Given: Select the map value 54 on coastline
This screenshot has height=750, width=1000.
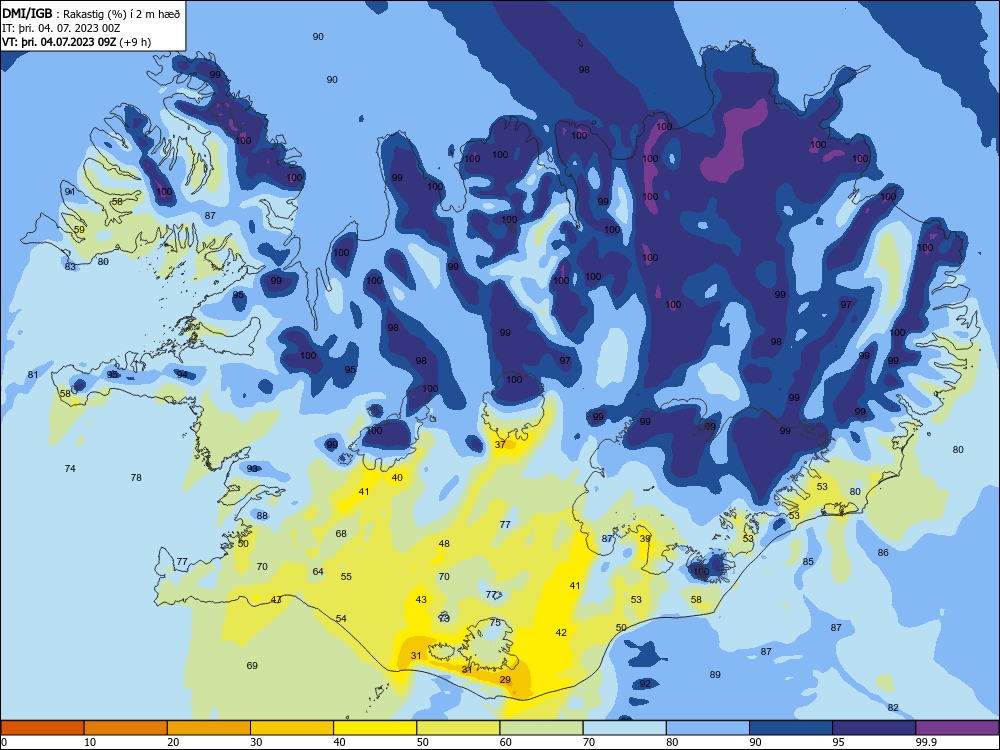Looking at the screenshot, I should pyautogui.click(x=341, y=619).
